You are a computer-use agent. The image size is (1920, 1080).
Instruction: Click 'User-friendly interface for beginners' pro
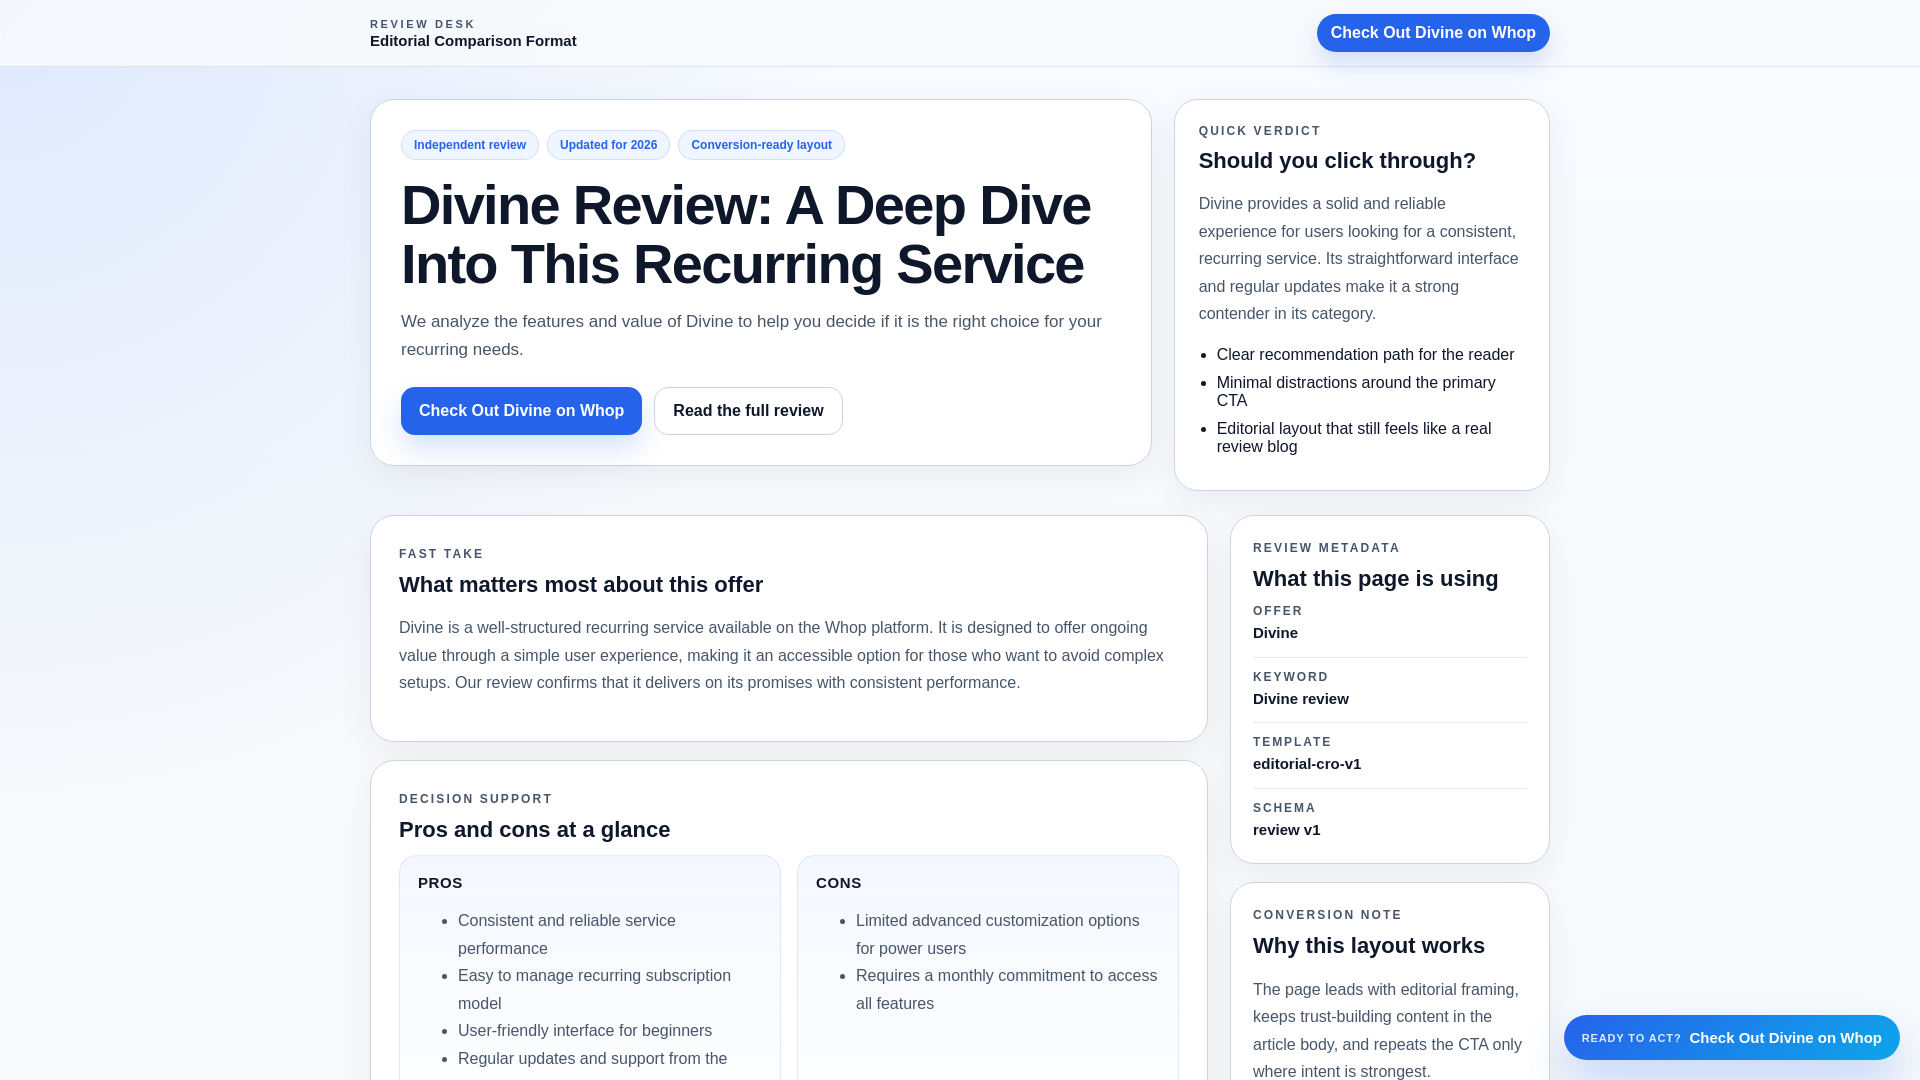(585, 1031)
